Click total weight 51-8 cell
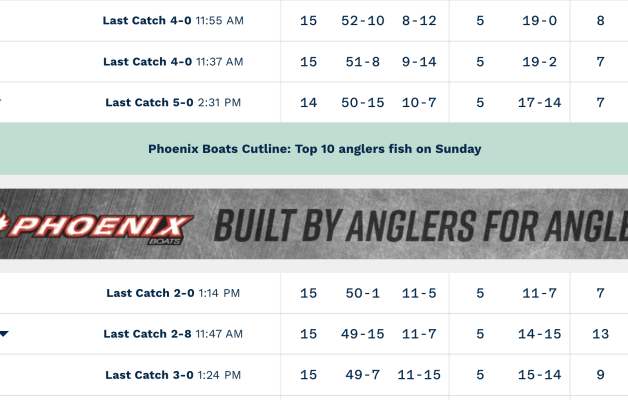 361,62
